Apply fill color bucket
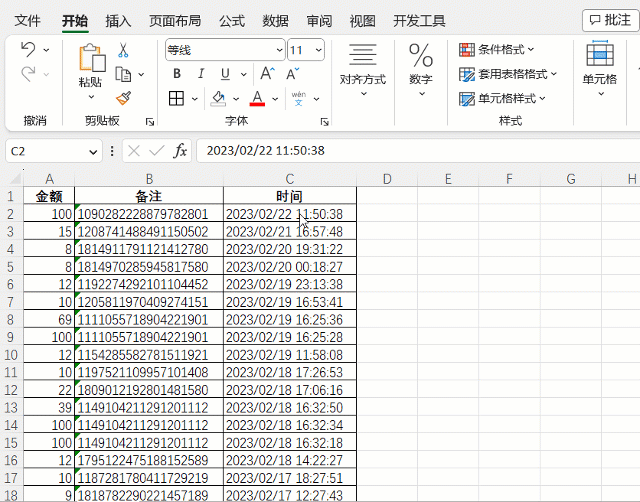This screenshot has height=502, width=640. (x=218, y=98)
